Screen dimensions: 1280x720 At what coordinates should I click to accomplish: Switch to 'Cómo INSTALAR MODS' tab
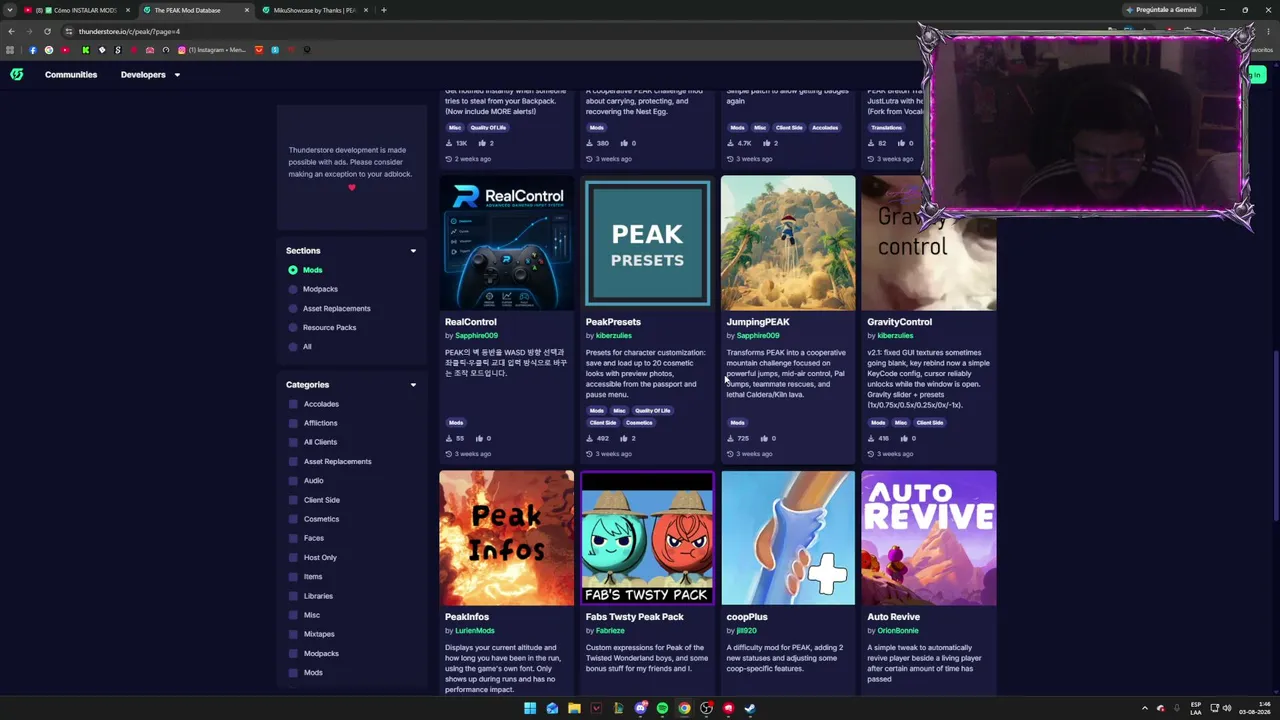(78, 10)
